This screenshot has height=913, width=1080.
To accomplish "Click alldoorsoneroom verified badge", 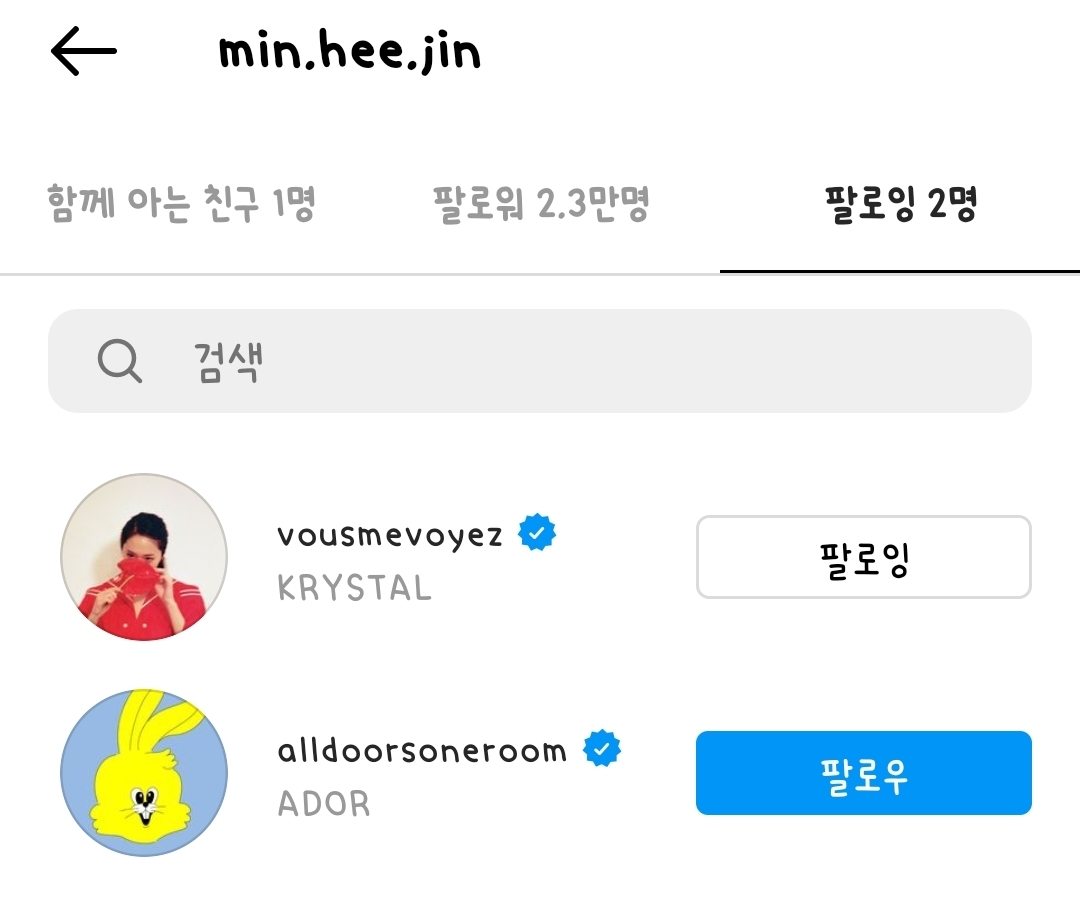I will (602, 748).
